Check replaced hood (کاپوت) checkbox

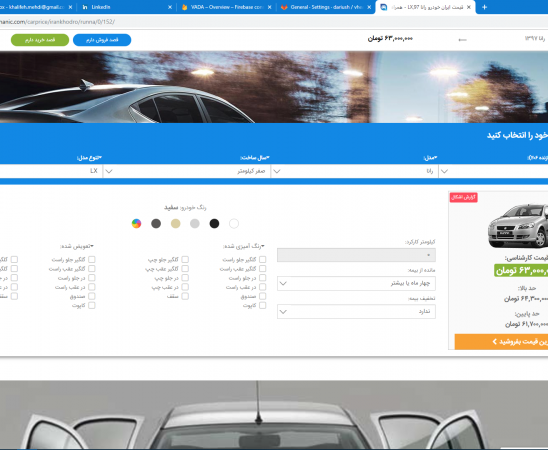(92, 305)
